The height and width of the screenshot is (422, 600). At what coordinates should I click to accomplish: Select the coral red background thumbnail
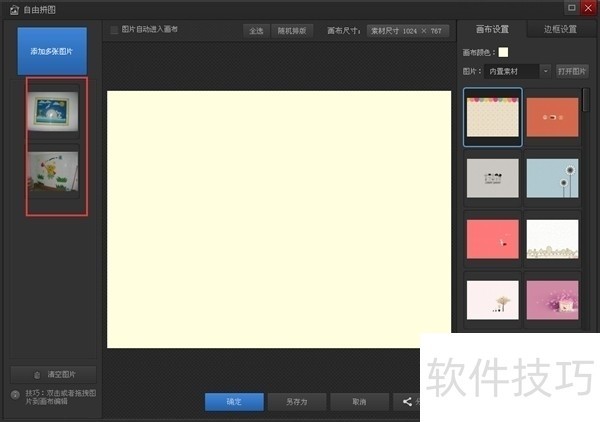click(492, 239)
